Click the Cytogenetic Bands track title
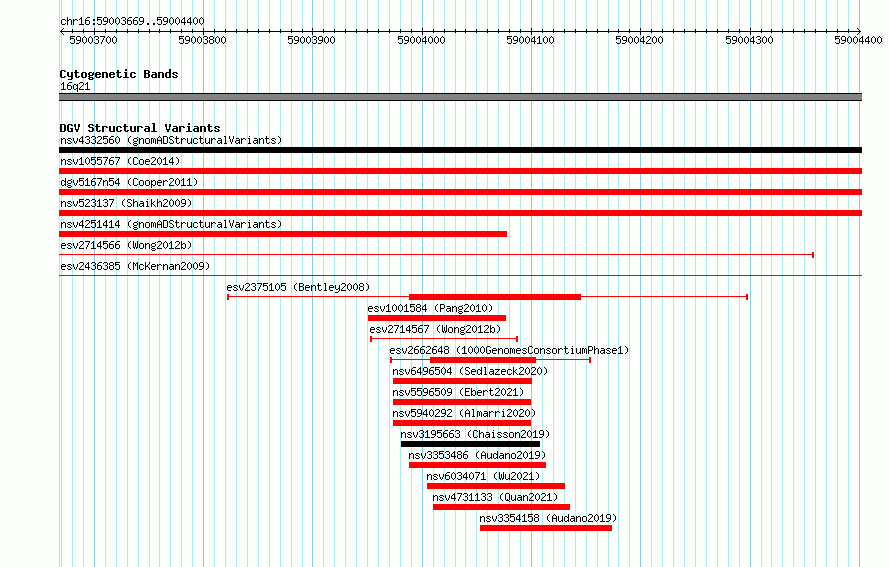 119,74
